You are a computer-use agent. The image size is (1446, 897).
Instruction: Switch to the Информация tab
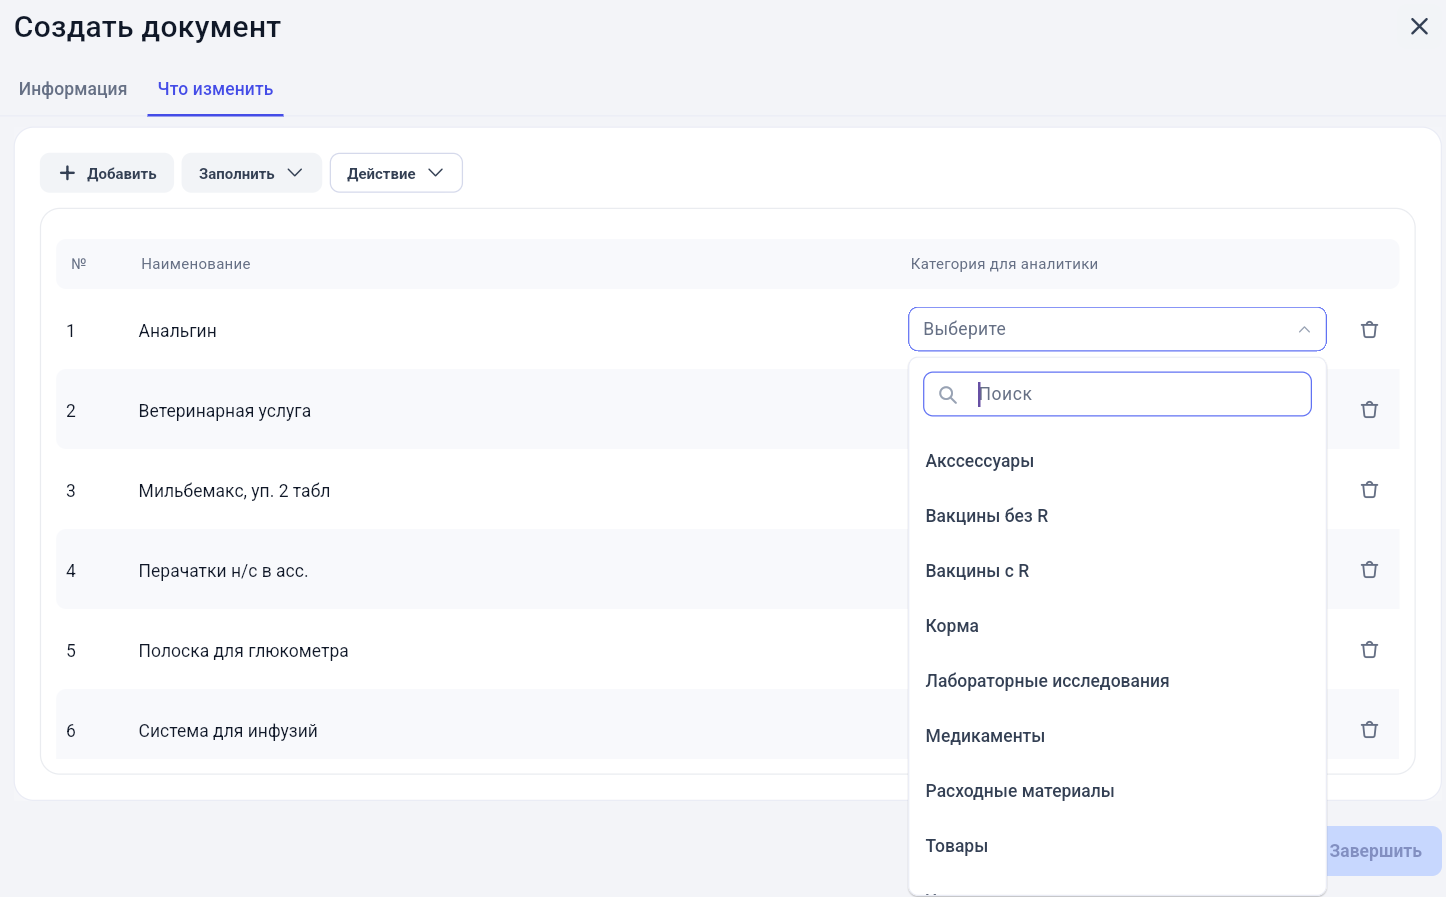pyautogui.click(x=73, y=89)
